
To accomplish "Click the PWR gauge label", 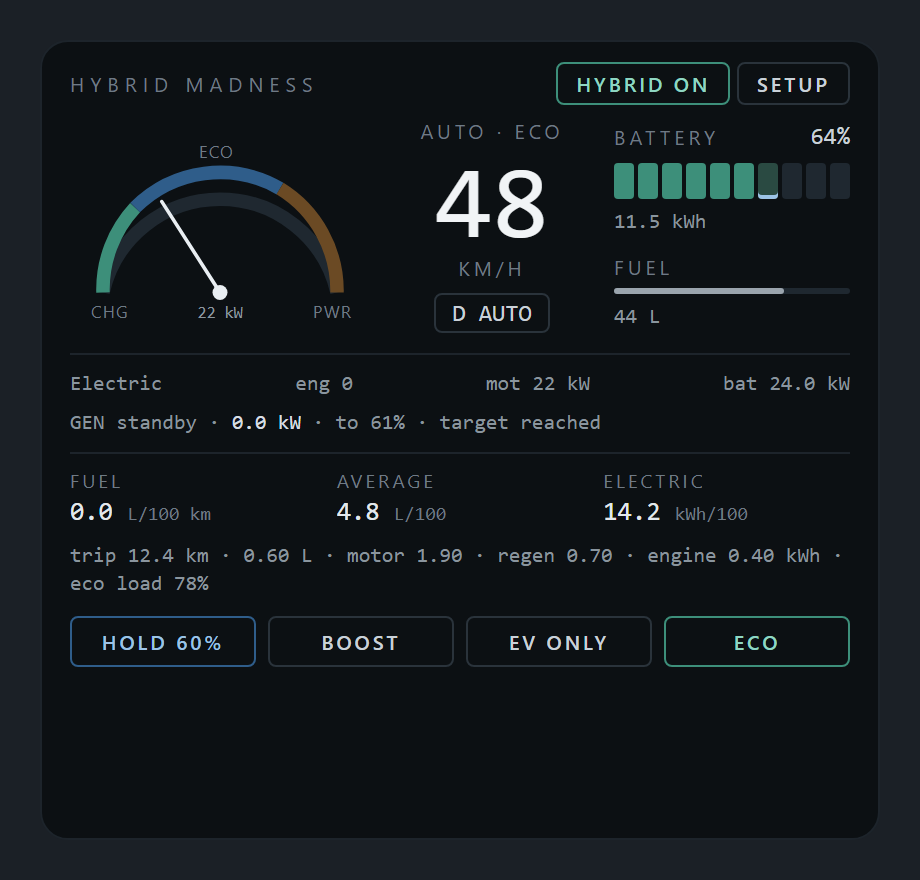I will tap(332, 312).
